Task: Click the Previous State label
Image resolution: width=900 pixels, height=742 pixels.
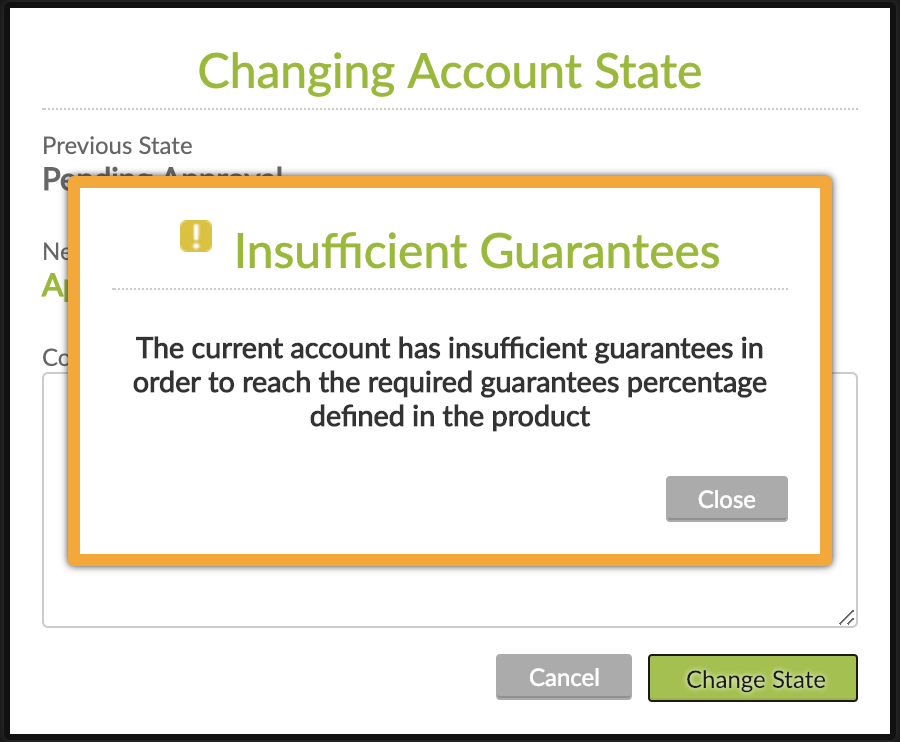Action: pyautogui.click(x=117, y=146)
